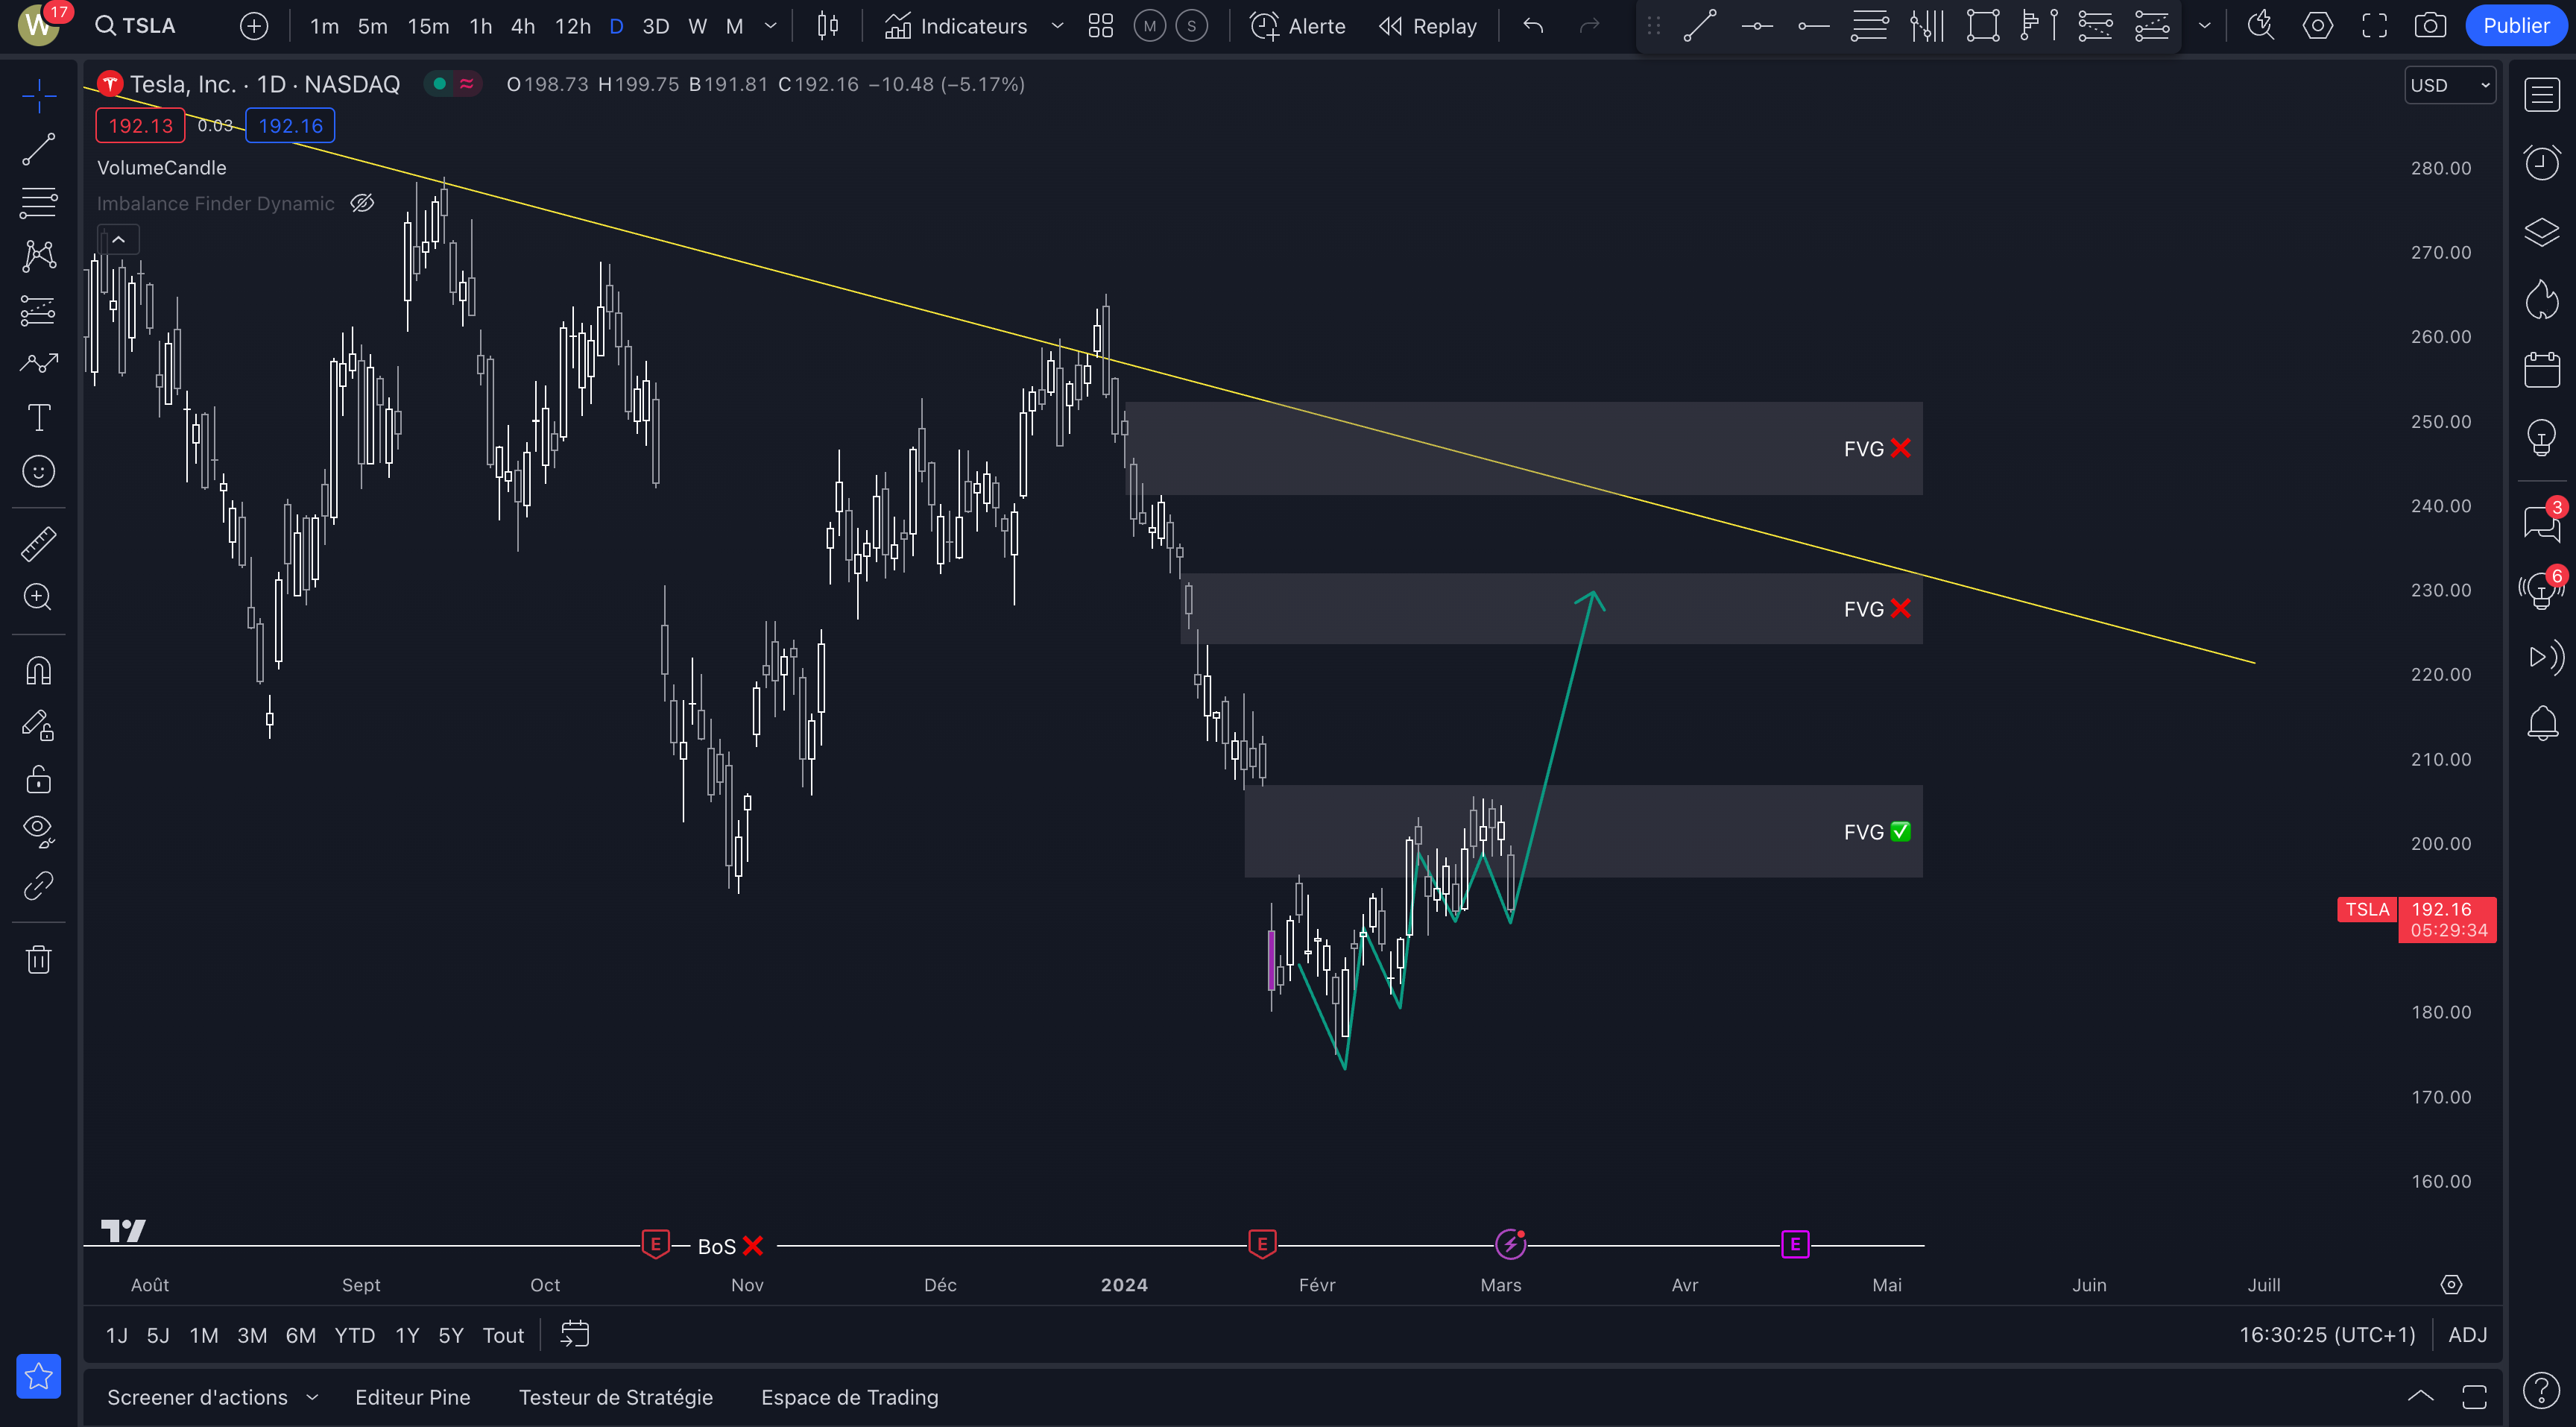This screenshot has height=1427, width=2576.
Task: Open the ideas lightbulb panel
Action: 2541,437
